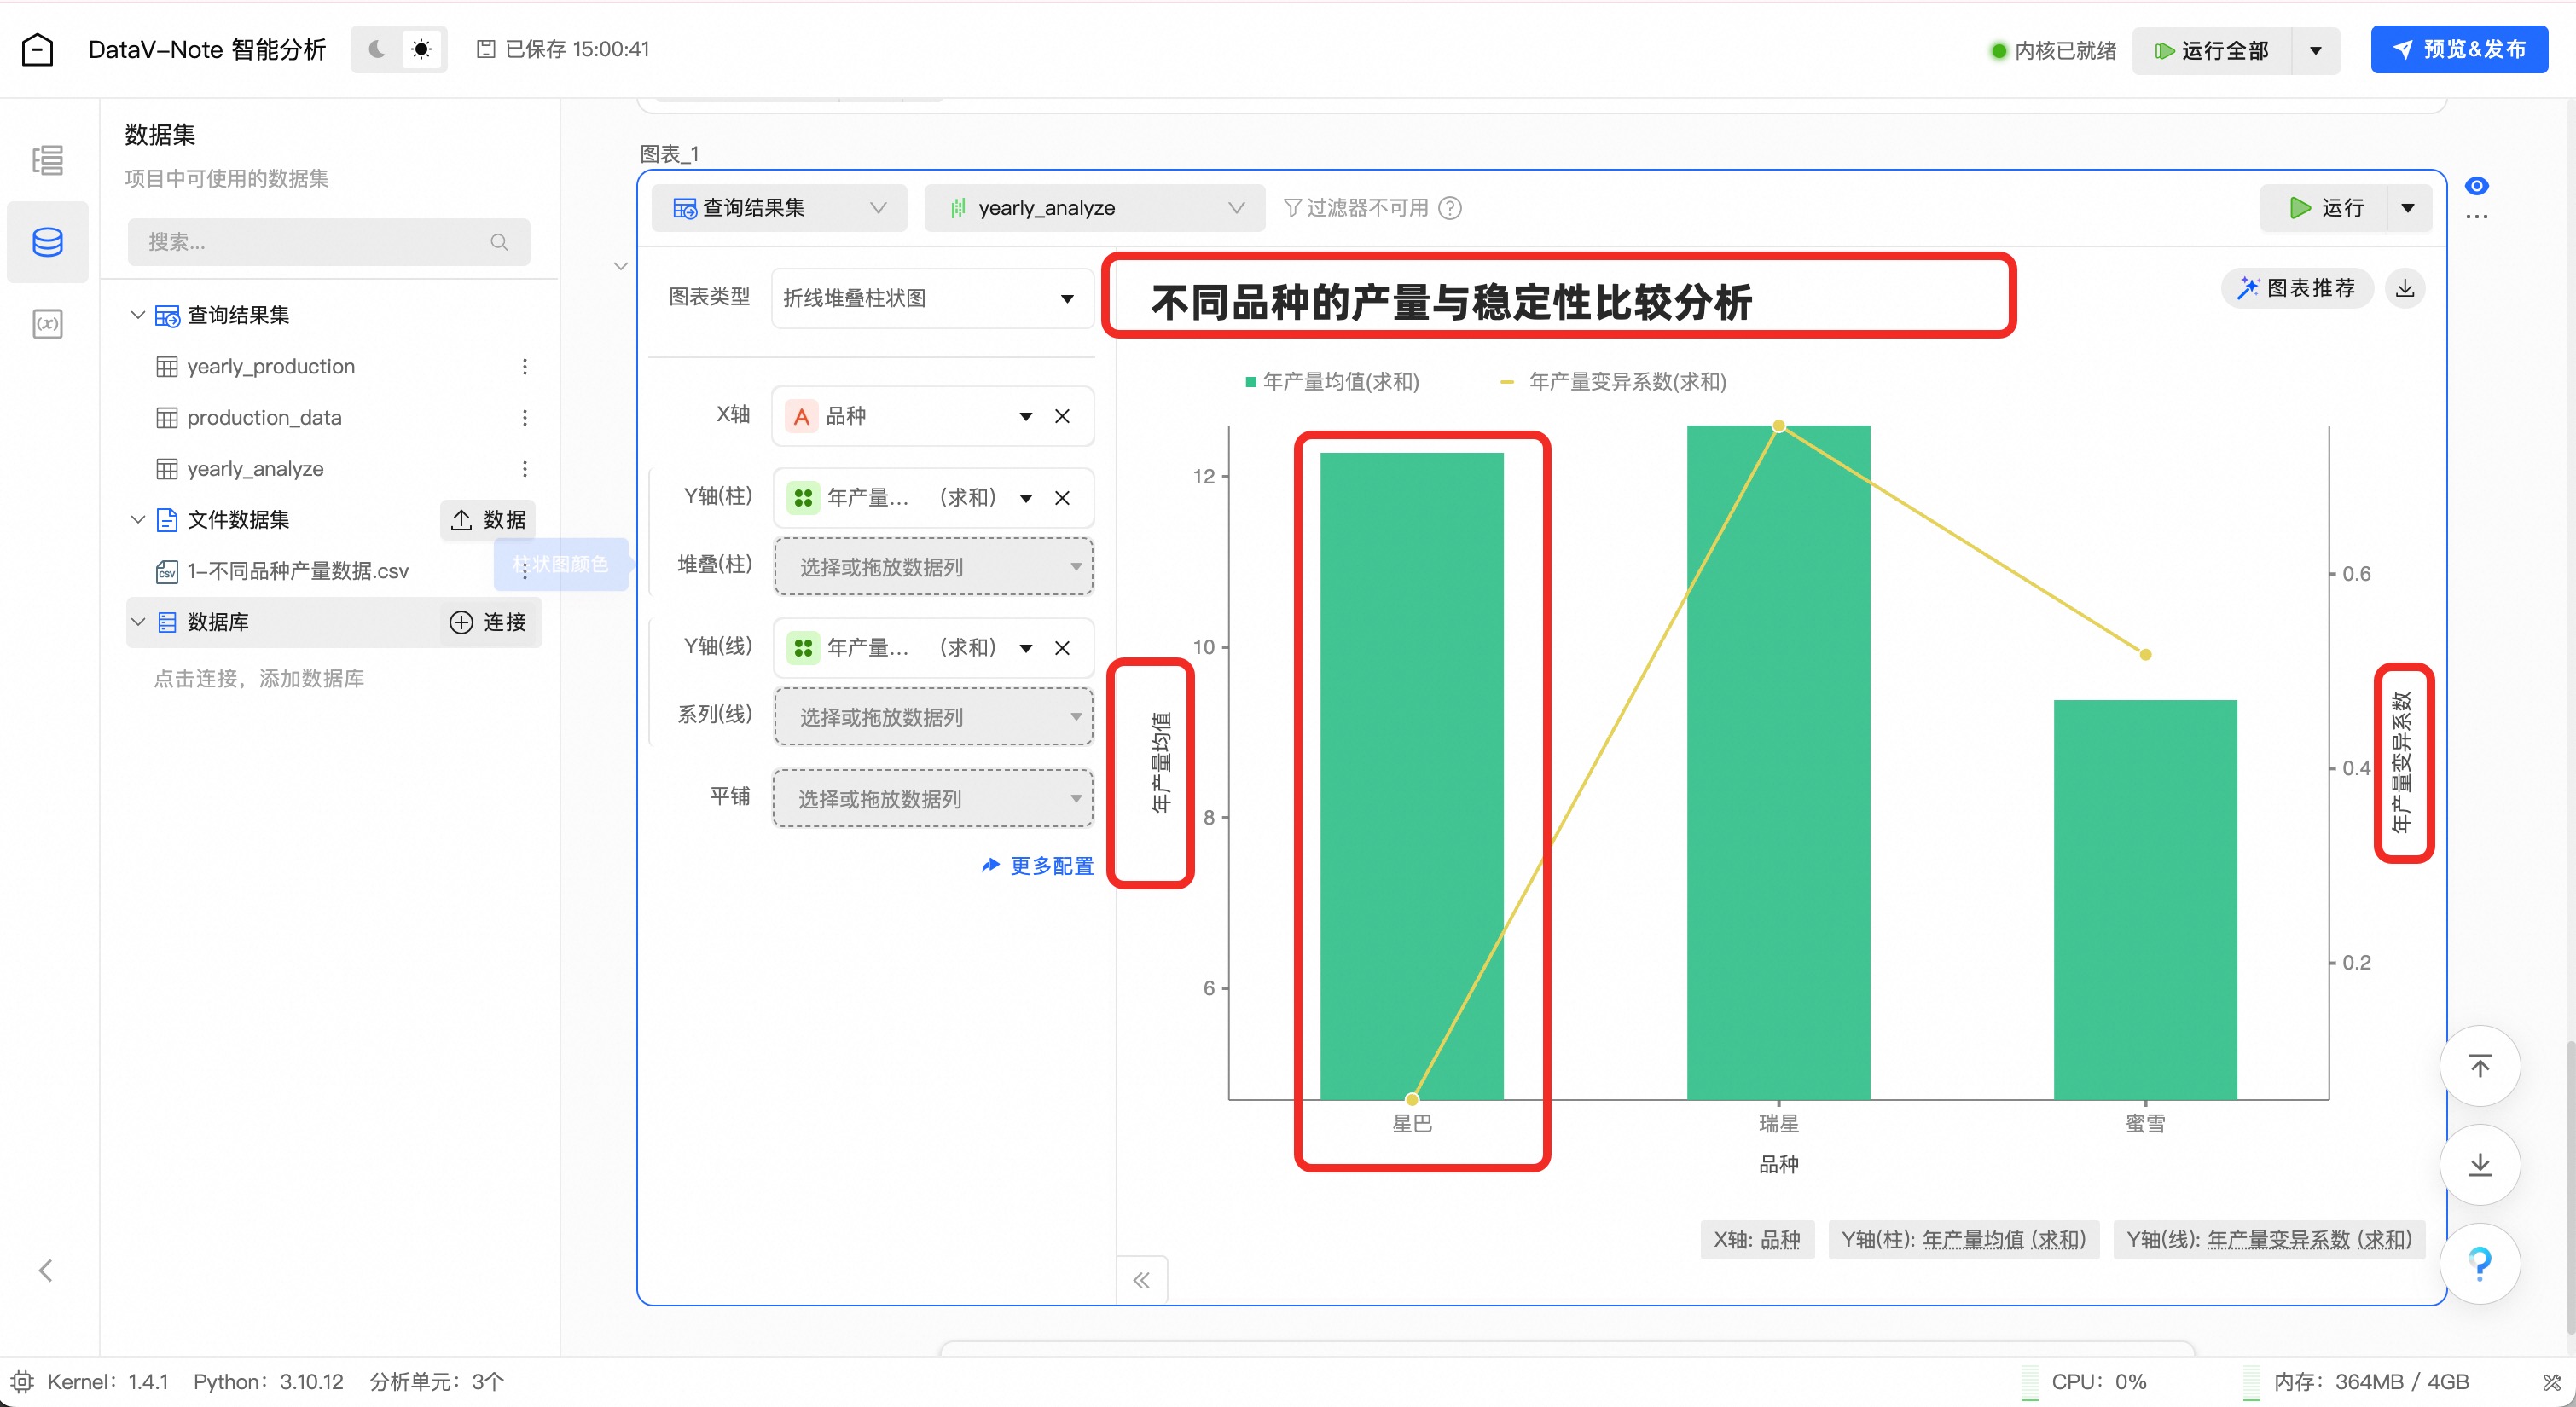Toggle the chart cell visibility eye
This screenshot has height=1407, width=2576.
(2476, 186)
